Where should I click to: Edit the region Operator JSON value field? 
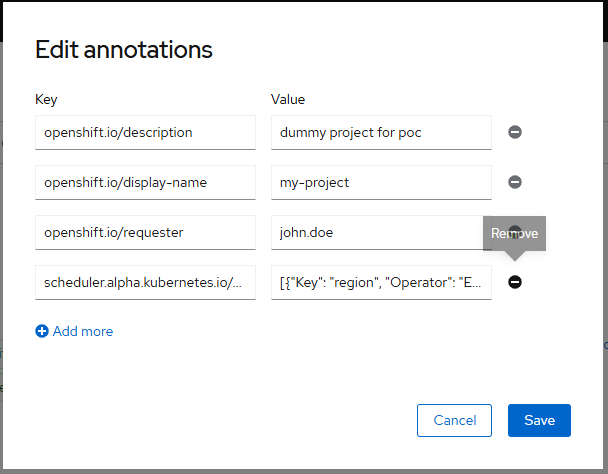click(x=381, y=282)
